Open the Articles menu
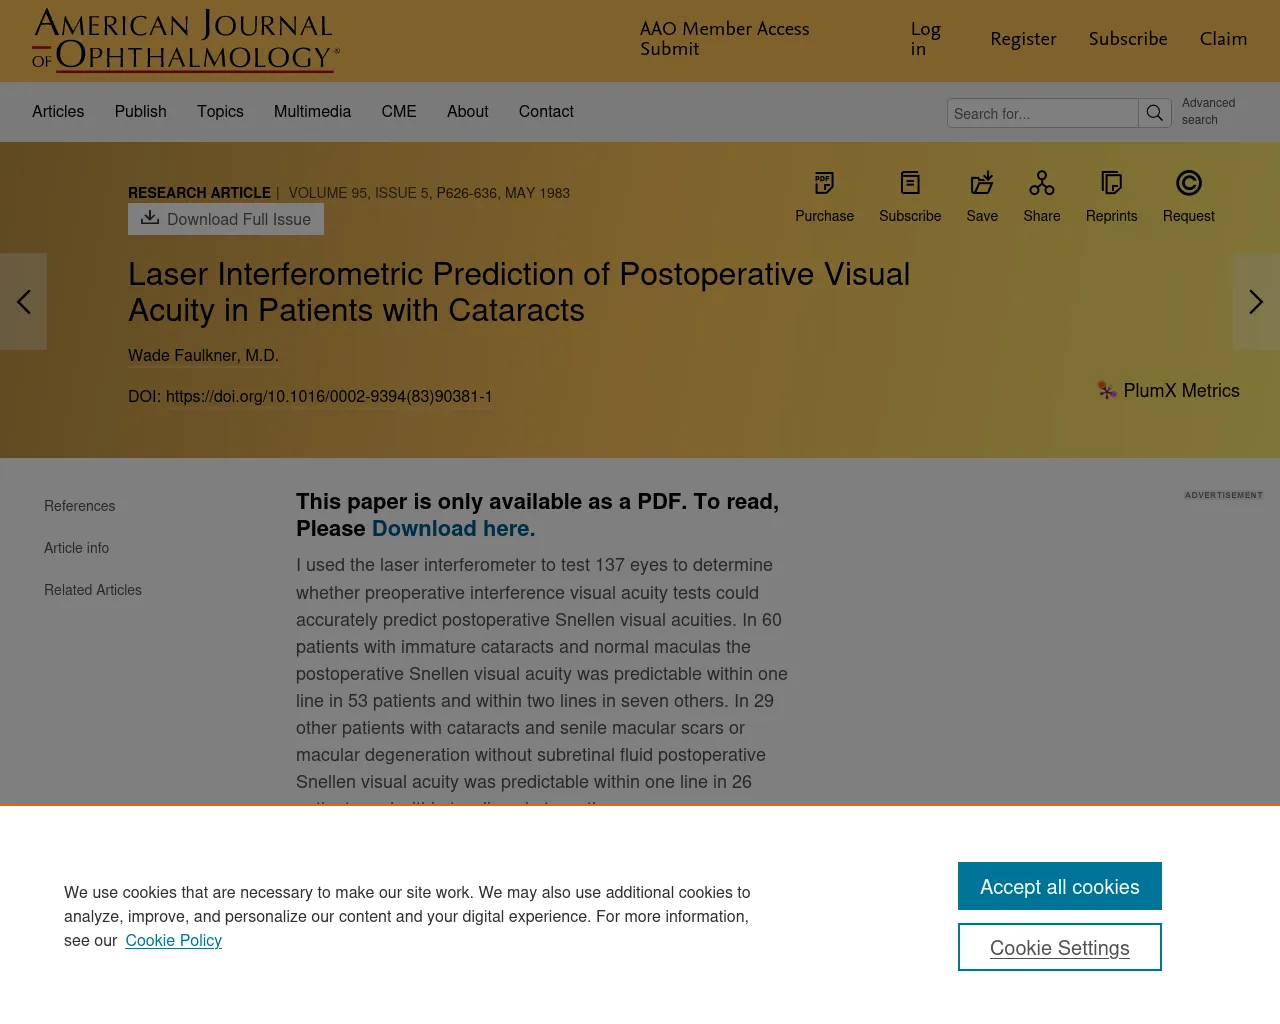1280x1024 pixels. click(x=58, y=112)
